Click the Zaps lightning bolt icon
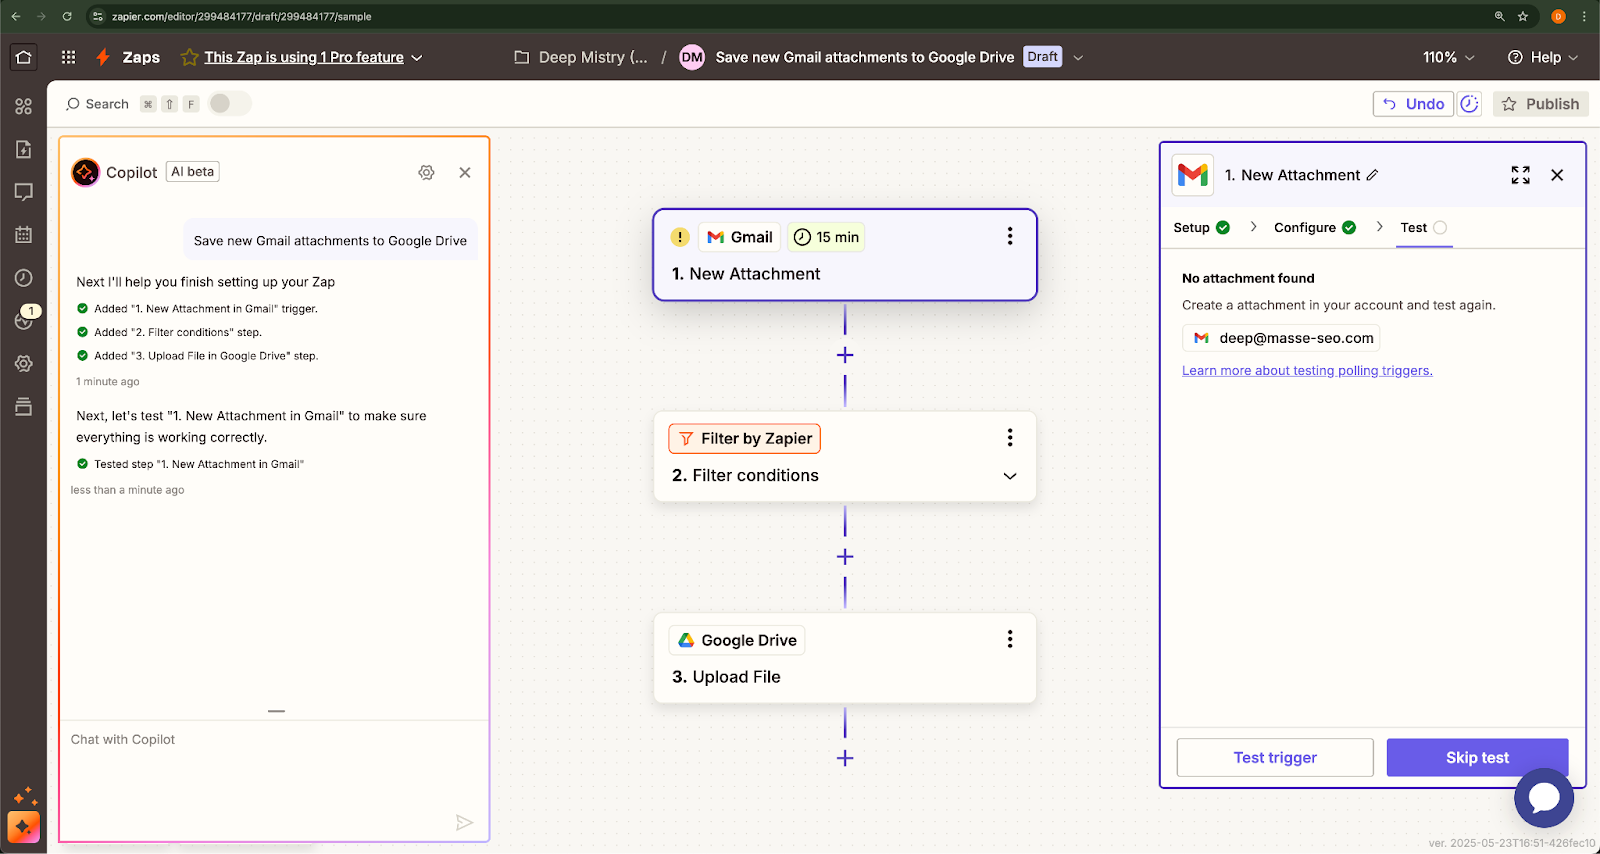This screenshot has height=854, width=1600. click(102, 57)
